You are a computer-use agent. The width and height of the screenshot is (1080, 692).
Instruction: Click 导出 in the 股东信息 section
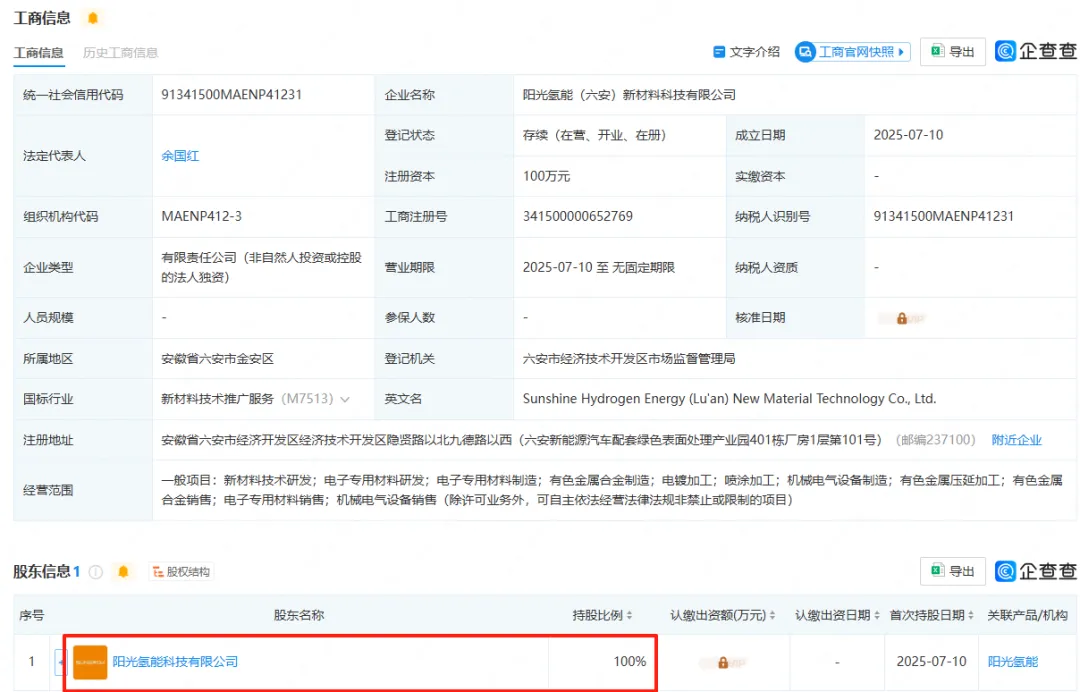pos(953,572)
